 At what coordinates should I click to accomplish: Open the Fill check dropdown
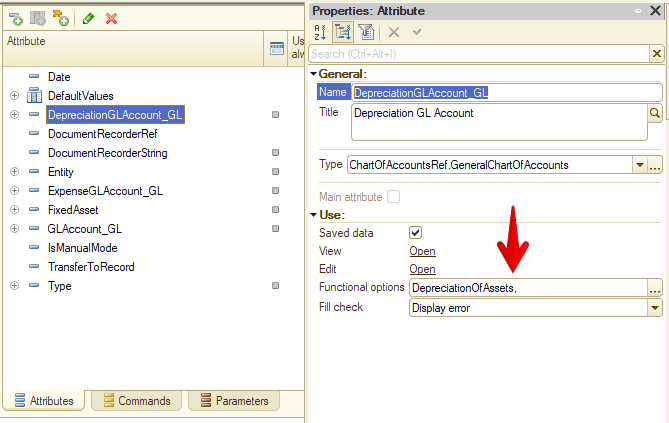(654, 308)
